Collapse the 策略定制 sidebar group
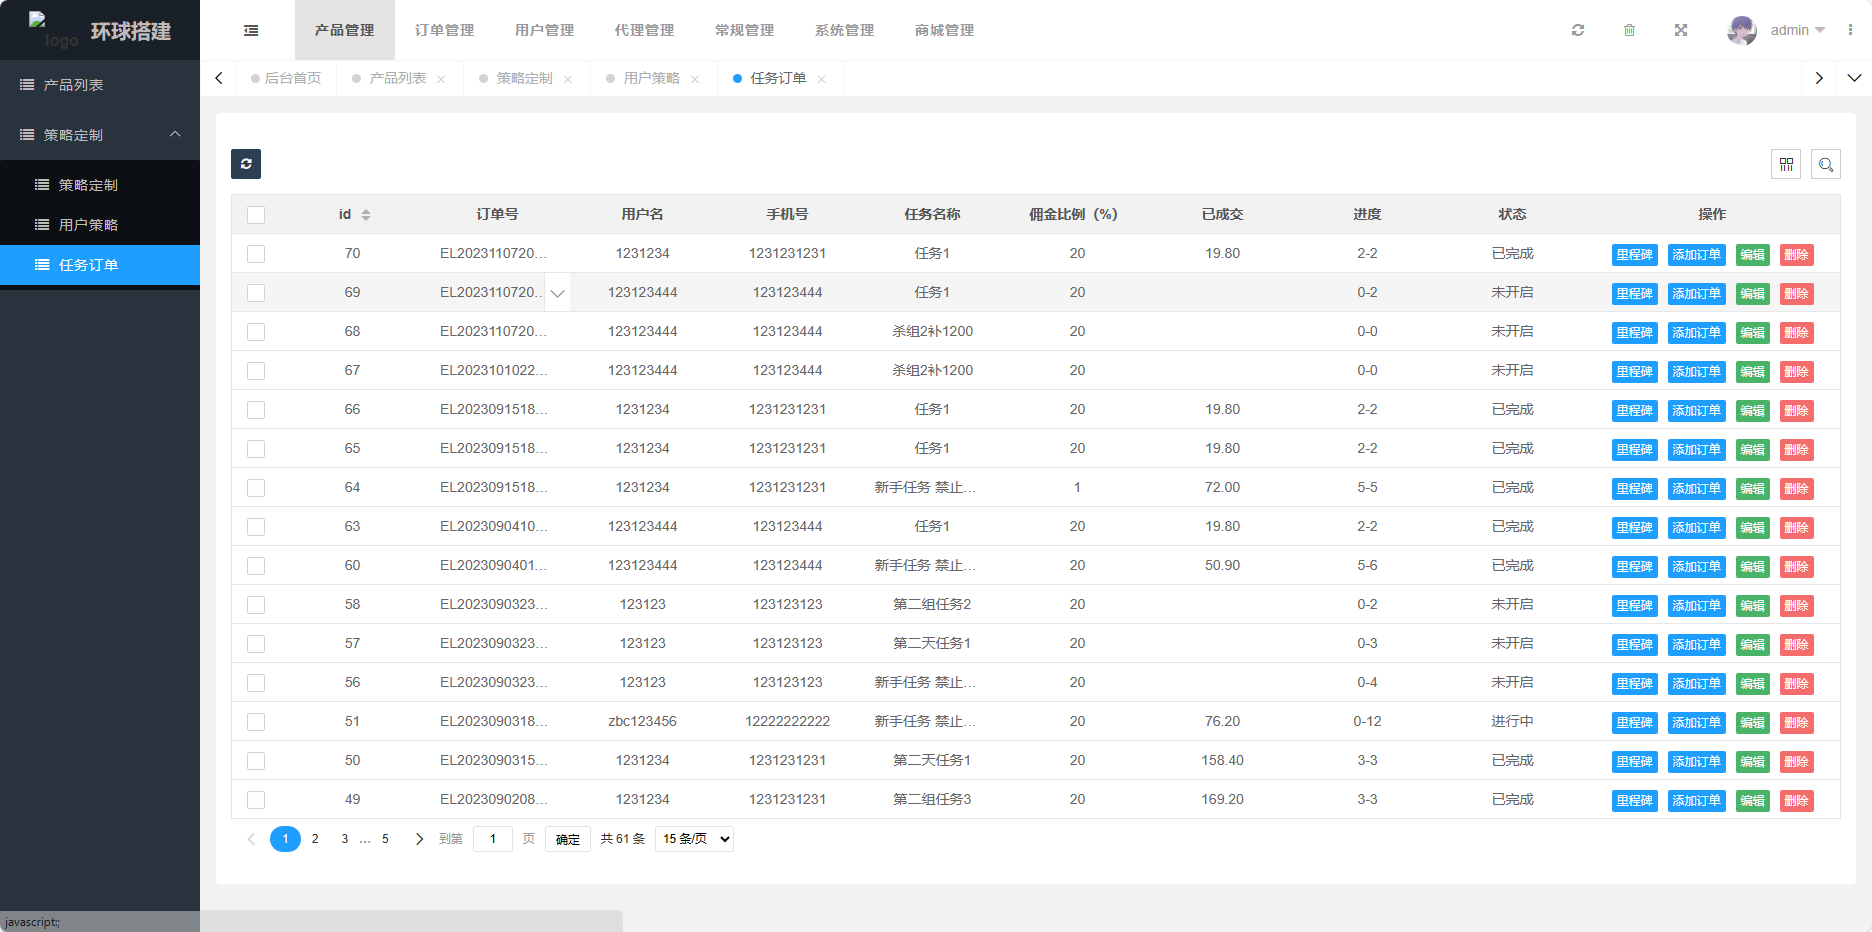Screen dimensions: 1872x932 tap(100, 135)
